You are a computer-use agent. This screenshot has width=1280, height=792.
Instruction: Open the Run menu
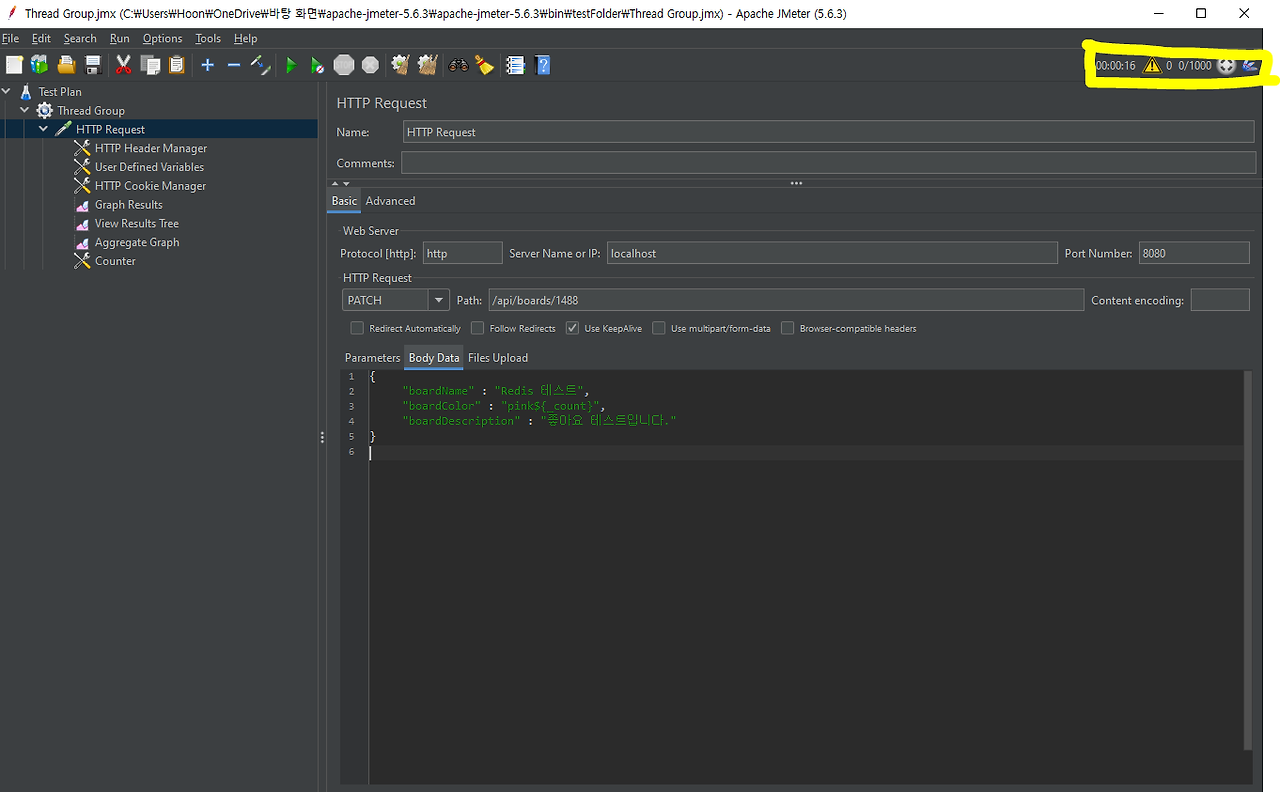click(120, 38)
